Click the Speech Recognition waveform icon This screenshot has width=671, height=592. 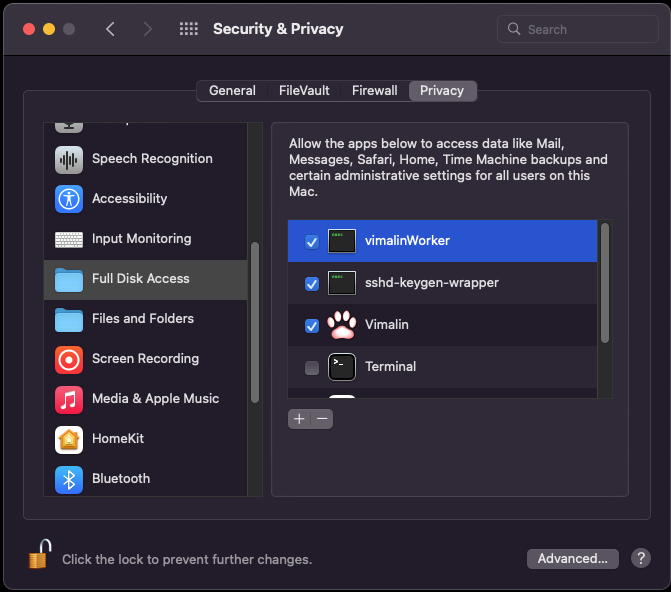[69, 160]
